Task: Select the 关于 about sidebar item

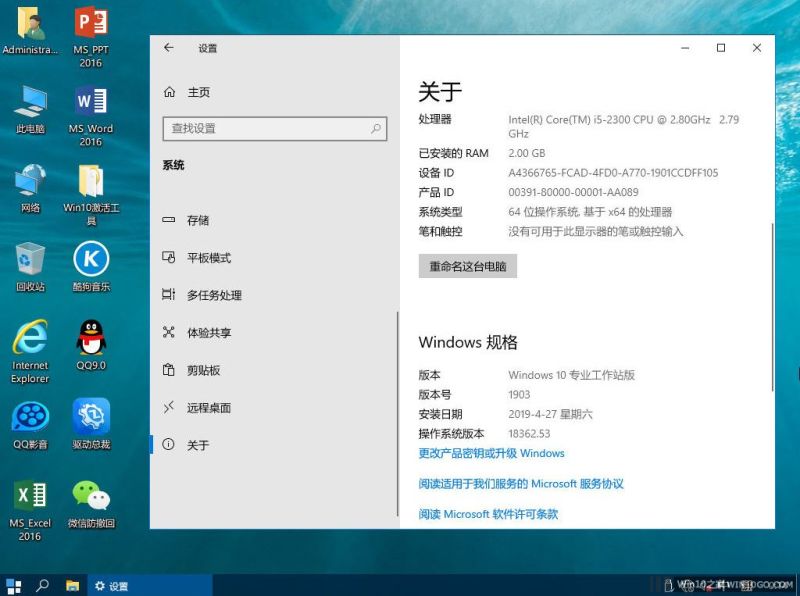Action: point(198,445)
